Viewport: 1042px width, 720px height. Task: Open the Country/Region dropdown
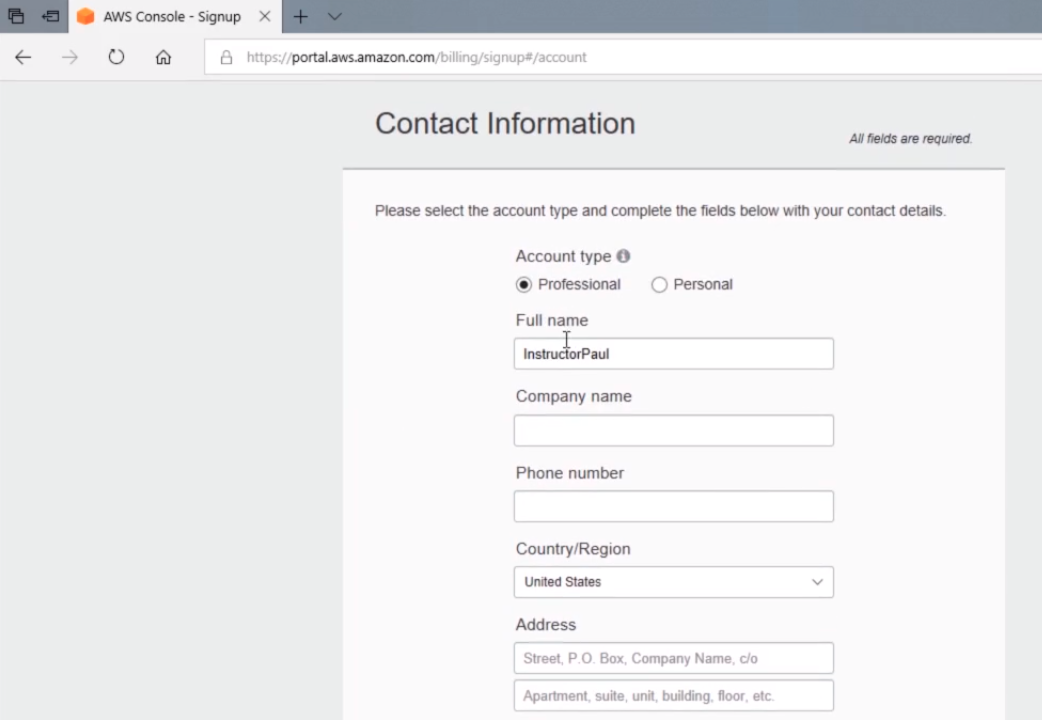coord(673,582)
